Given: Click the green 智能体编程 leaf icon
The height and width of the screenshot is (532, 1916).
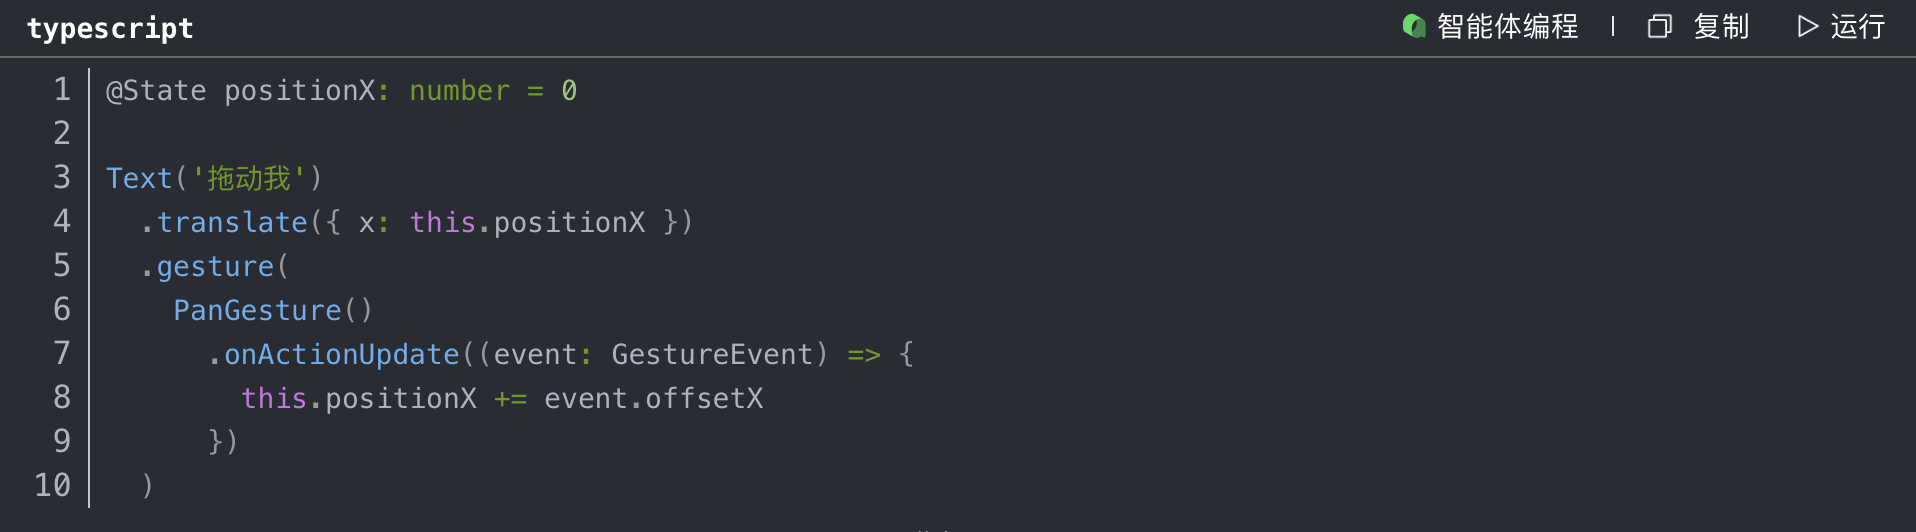Looking at the screenshot, I should coord(1413,26).
